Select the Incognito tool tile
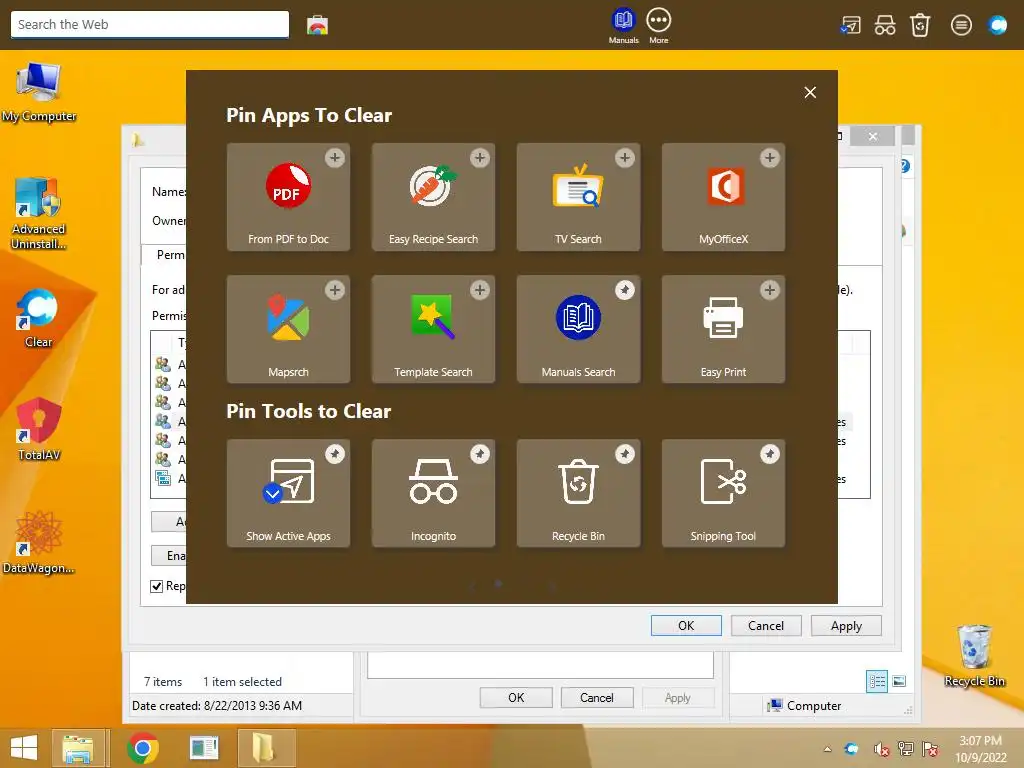Viewport: 1024px width, 768px height. (x=433, y=493)
